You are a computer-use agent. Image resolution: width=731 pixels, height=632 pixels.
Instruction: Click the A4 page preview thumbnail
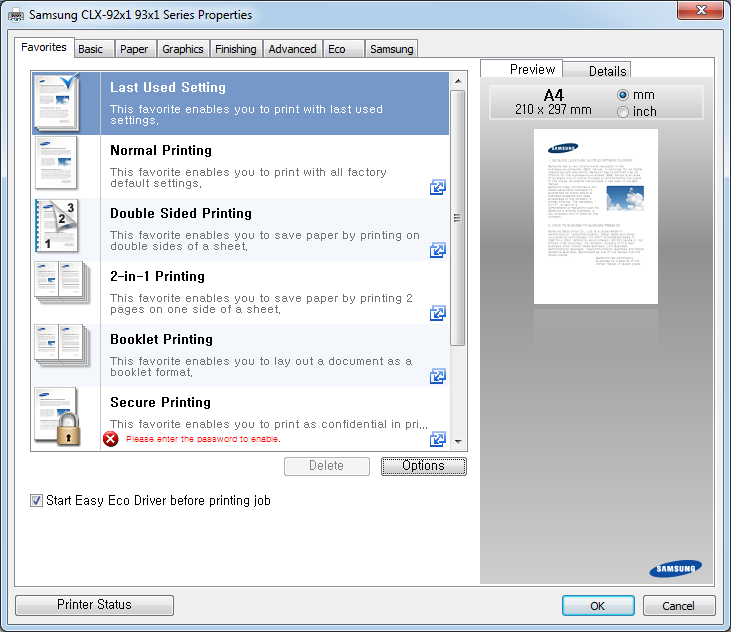pyautogui.click(x=596, y=217)
